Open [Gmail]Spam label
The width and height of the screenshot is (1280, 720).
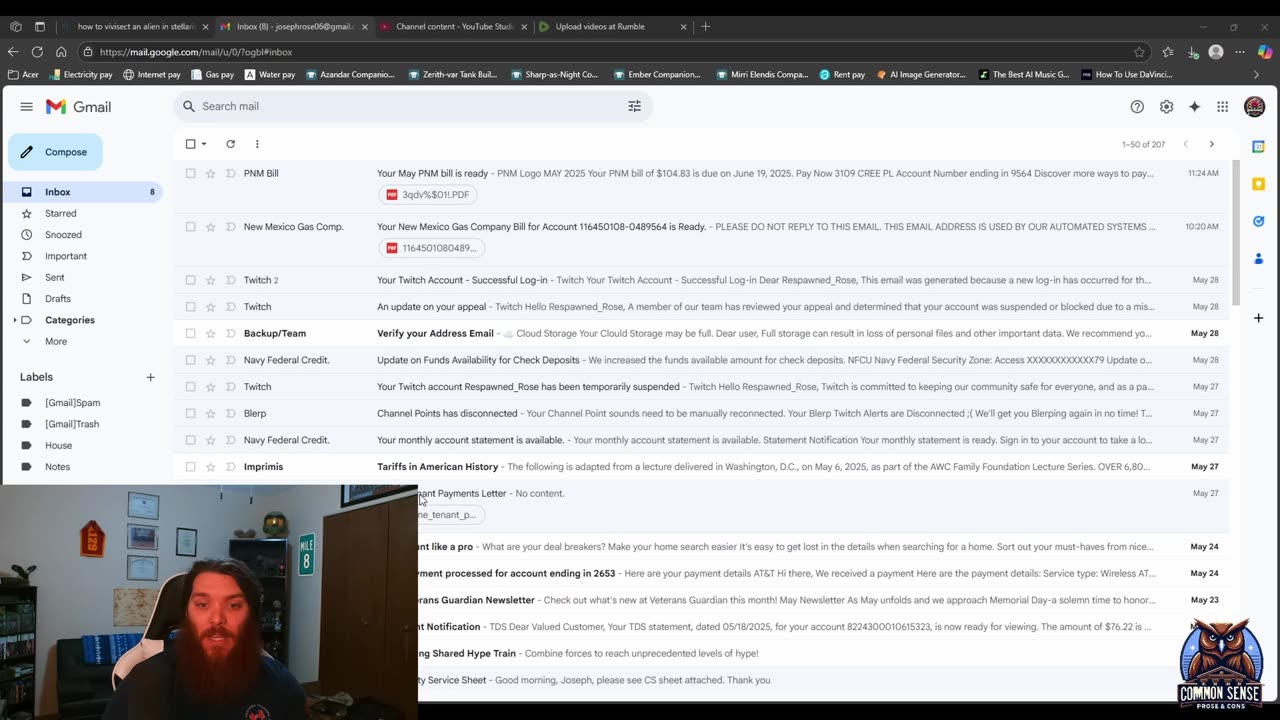(x=72, y=403)
